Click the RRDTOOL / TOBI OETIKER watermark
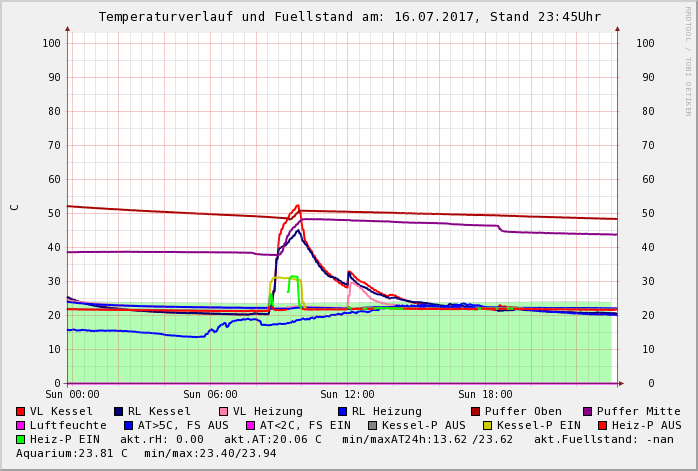Screen dimensions: 698x471 pos(688,60)
